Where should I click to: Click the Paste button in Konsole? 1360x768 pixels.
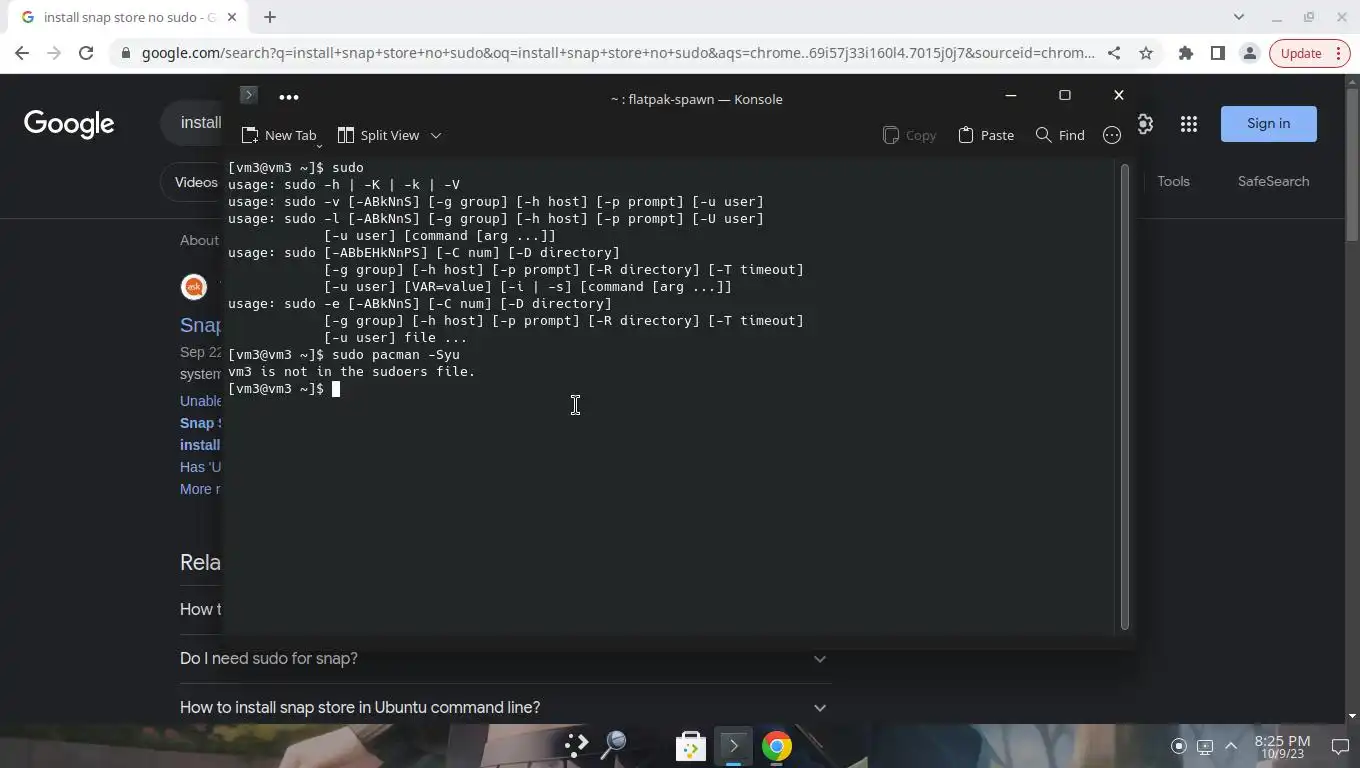pos(986,135)
